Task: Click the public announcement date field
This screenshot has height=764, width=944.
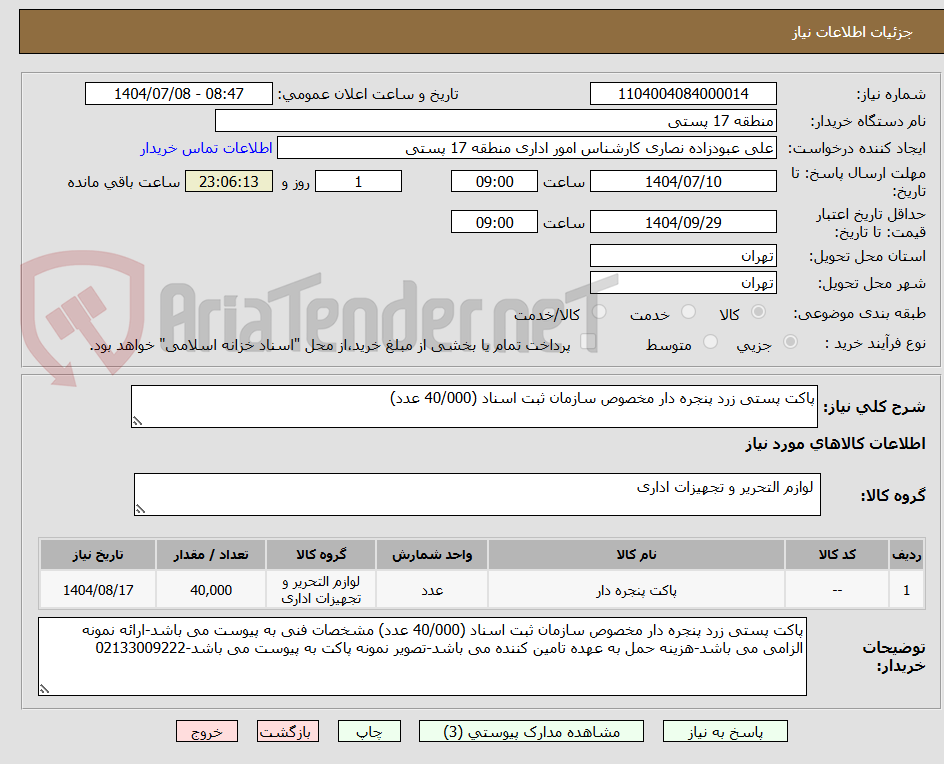Action: (x=176, y=93)
